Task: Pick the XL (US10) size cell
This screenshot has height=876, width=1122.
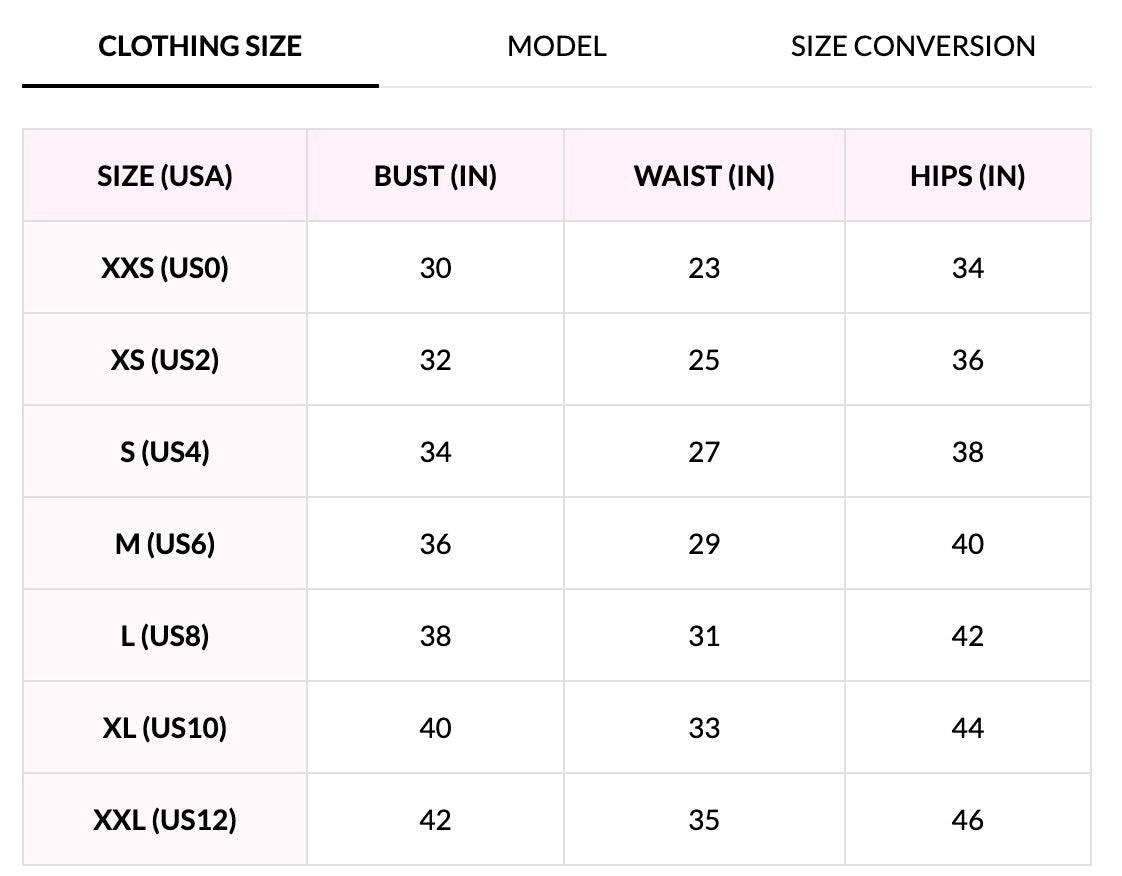Action: (165, 728)
